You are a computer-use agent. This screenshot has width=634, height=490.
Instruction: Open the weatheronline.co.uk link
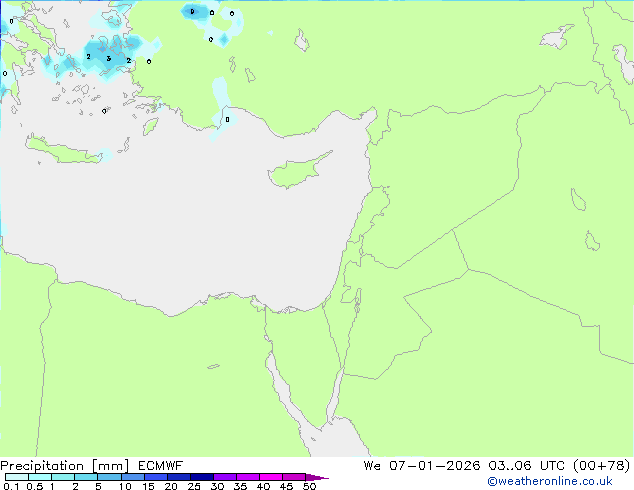pos(550,481)
